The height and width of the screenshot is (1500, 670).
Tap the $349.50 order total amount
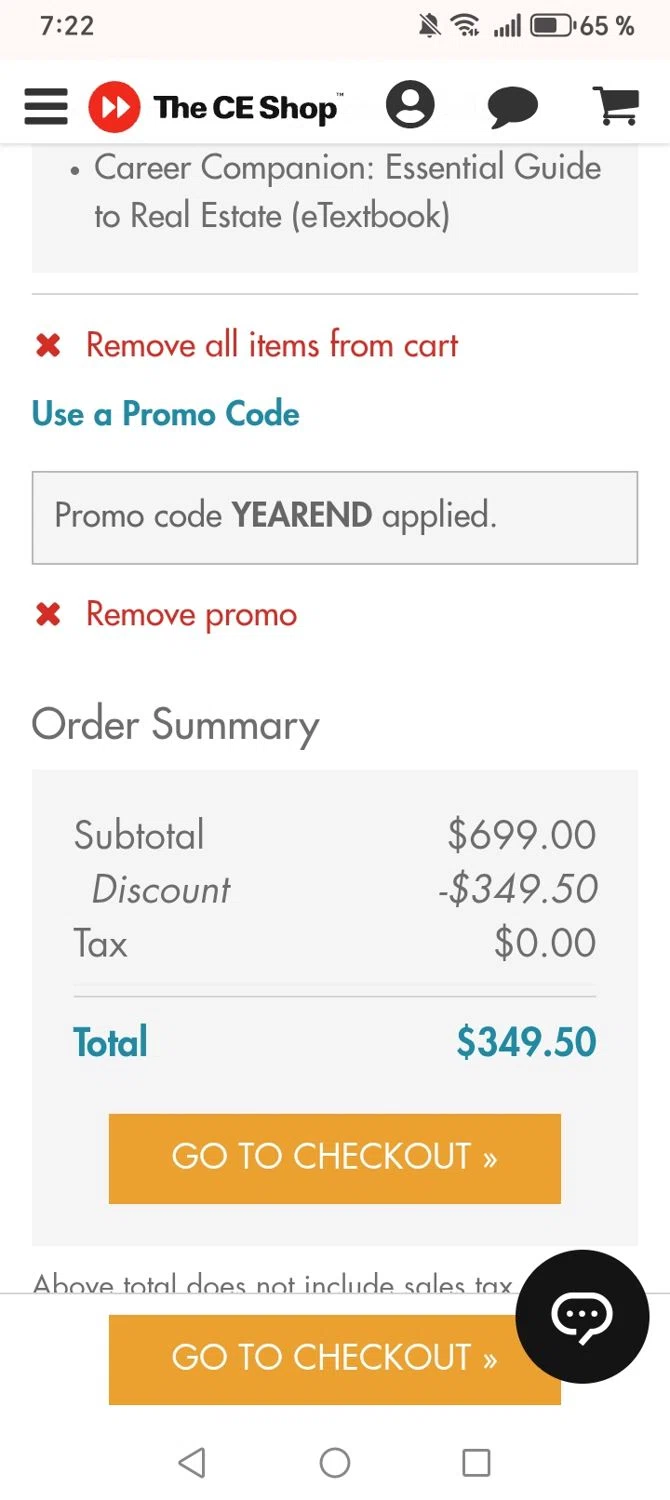(x=526, y=1042)
